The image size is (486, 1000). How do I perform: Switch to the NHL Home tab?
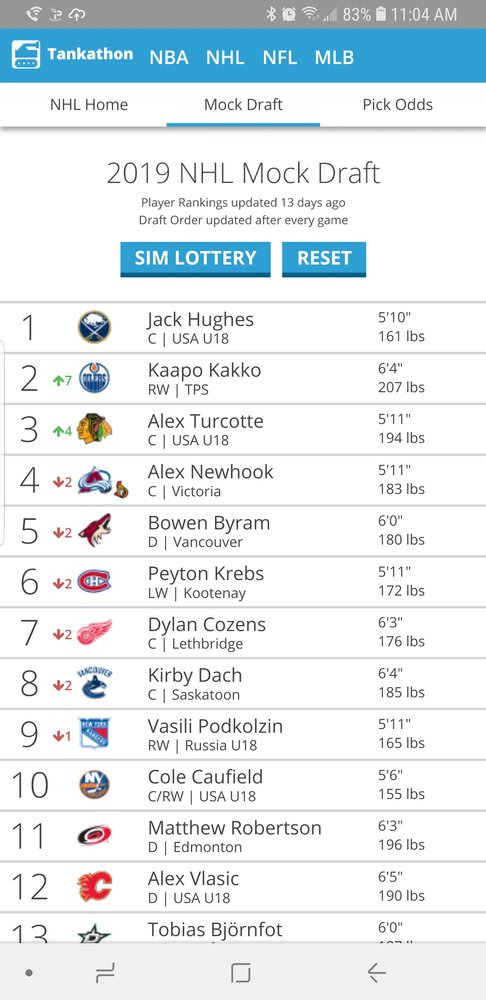(x=89, y=105)
